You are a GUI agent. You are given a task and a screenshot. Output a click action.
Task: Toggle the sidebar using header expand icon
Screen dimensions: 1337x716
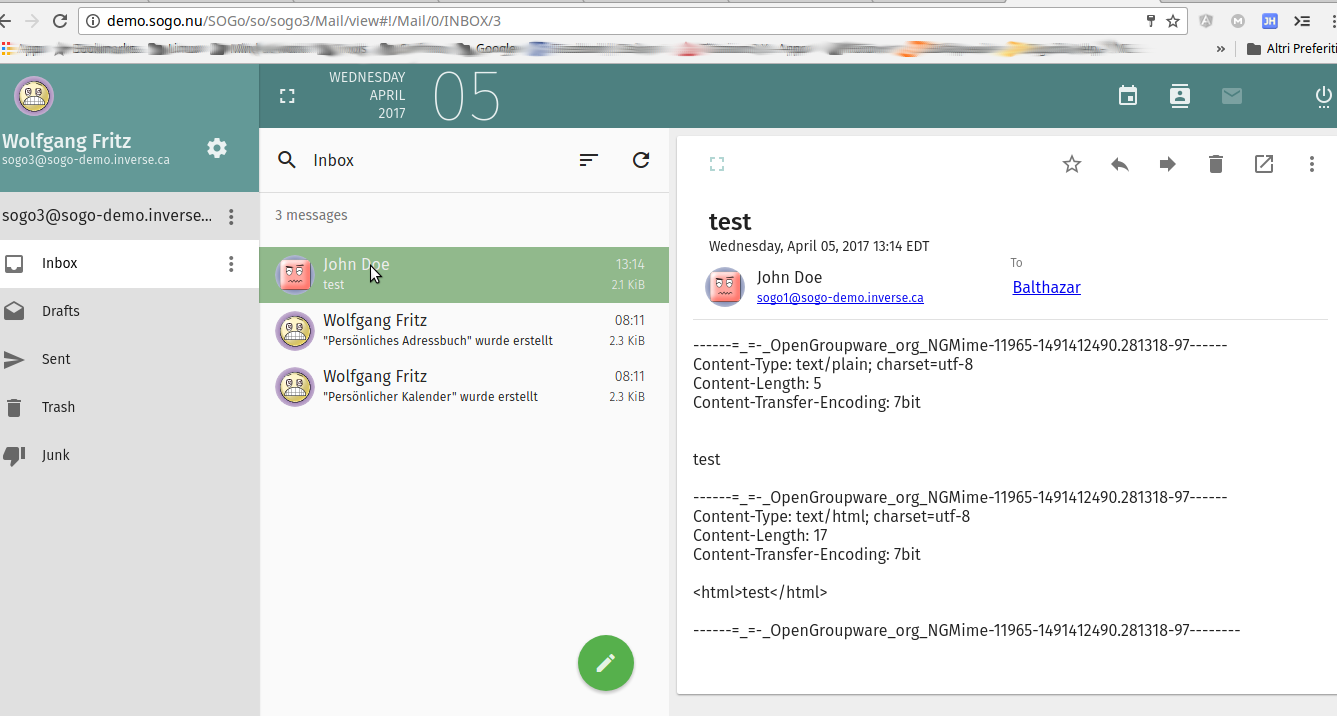287,96
